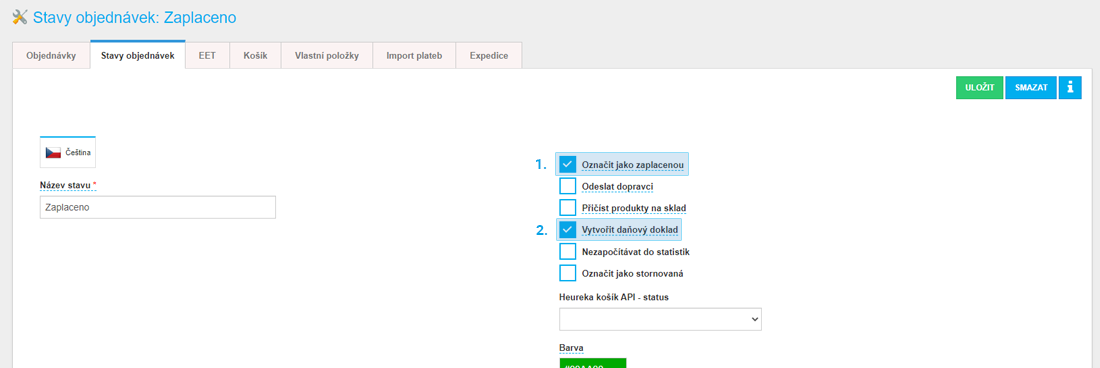Click the info icon button

click(x=1070, y=88)
